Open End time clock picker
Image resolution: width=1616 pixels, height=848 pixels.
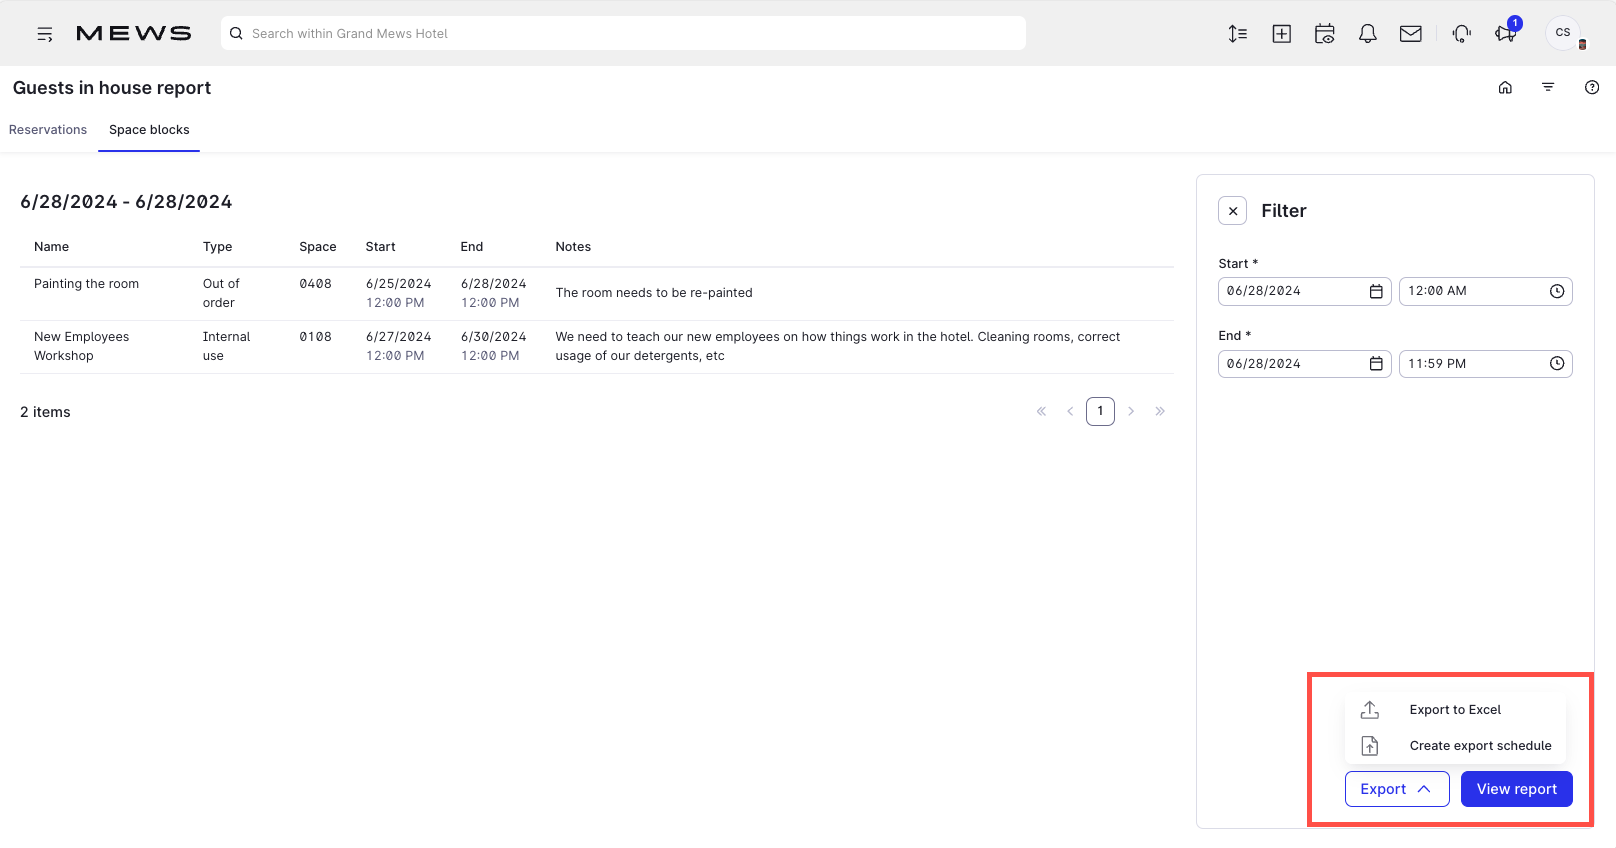(1556, 364)
